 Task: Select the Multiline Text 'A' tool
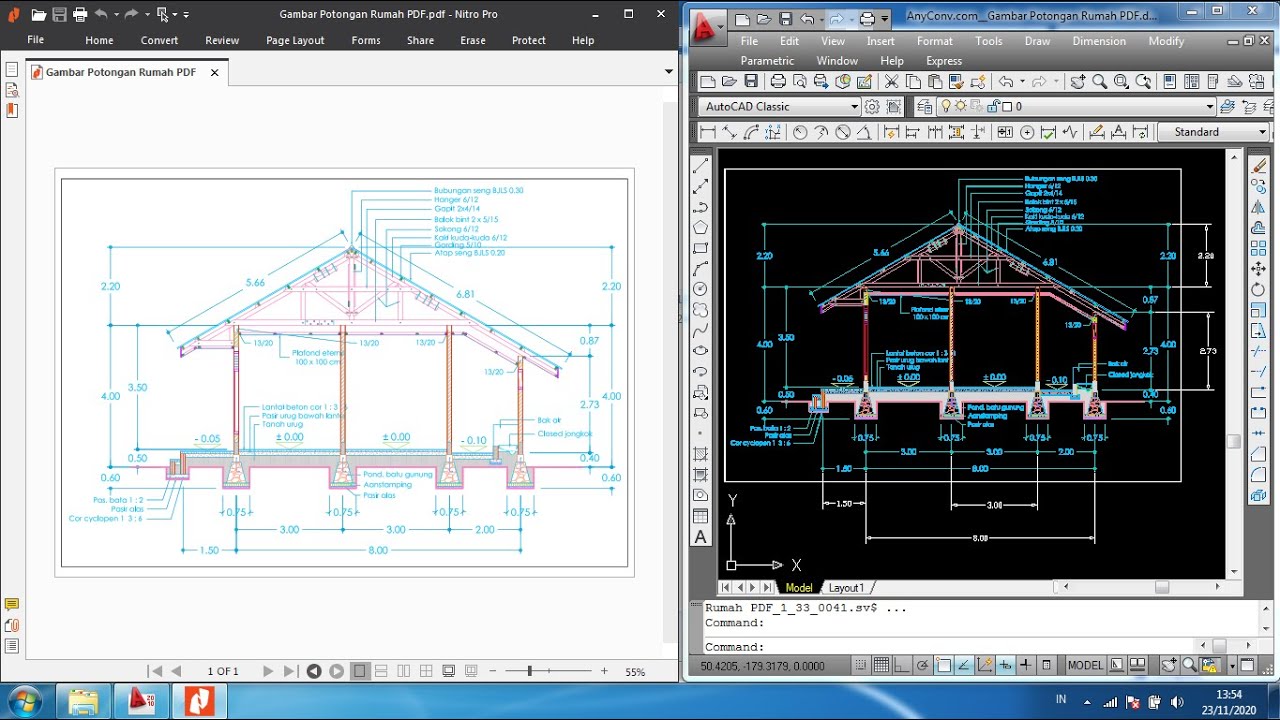click(700, 537)
